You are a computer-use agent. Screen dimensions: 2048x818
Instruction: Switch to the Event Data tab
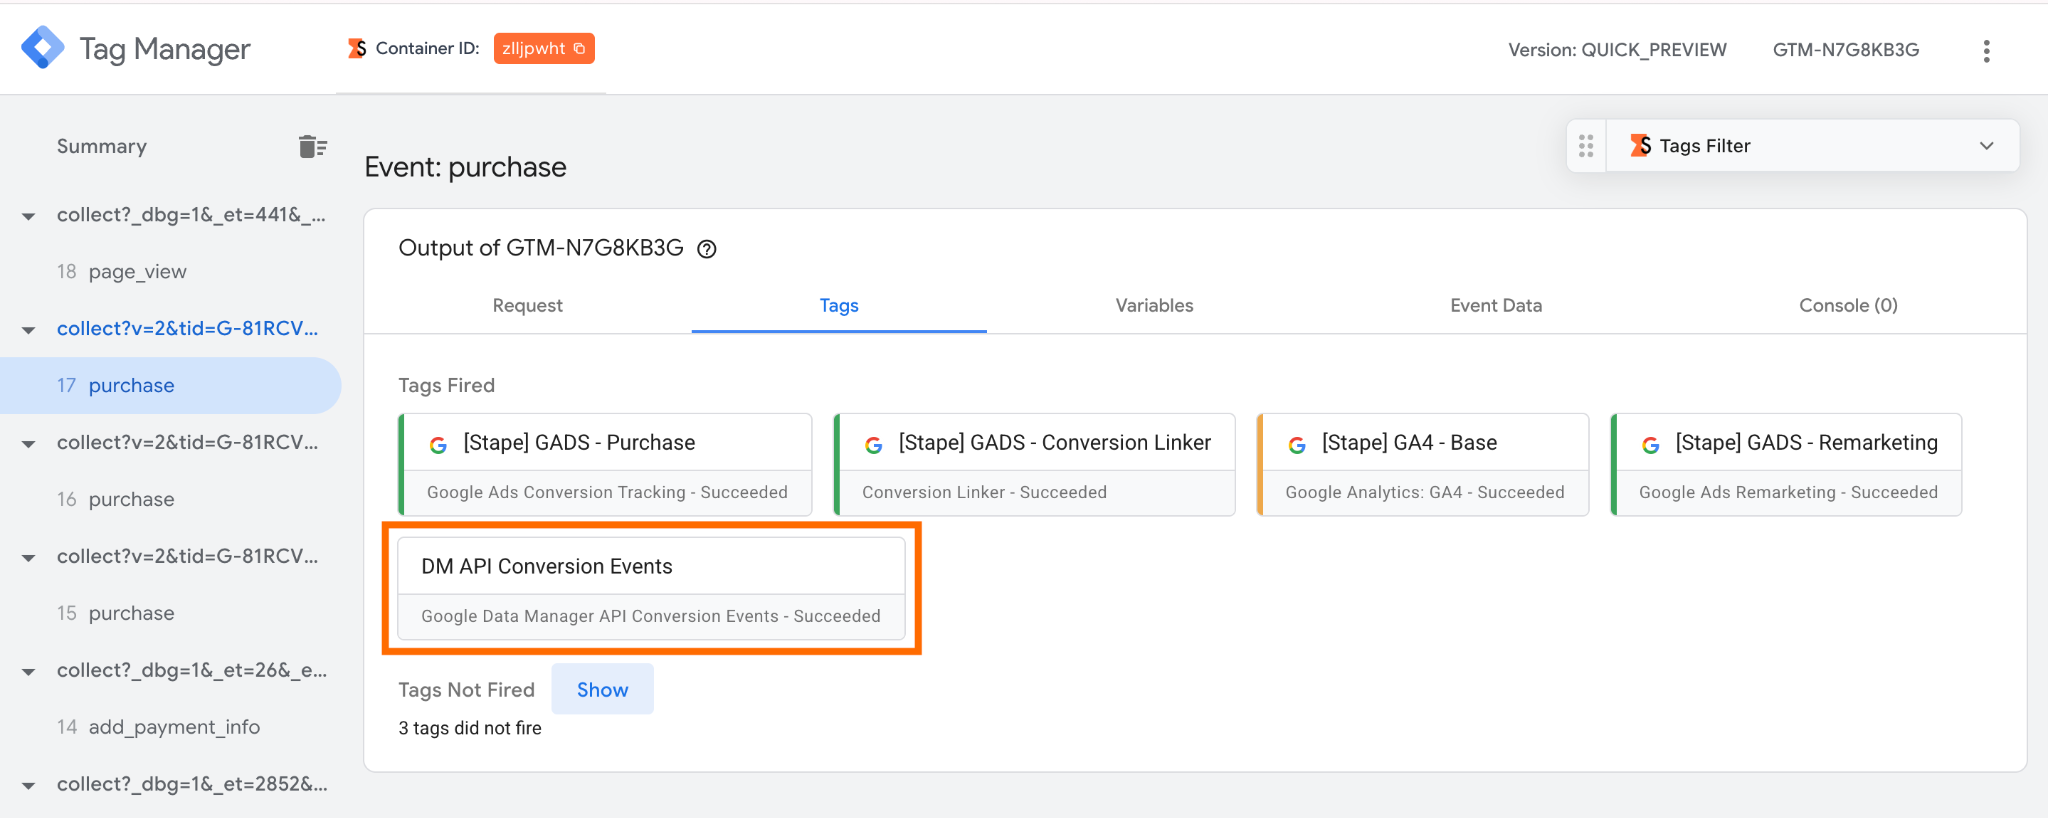[1496, 306]
